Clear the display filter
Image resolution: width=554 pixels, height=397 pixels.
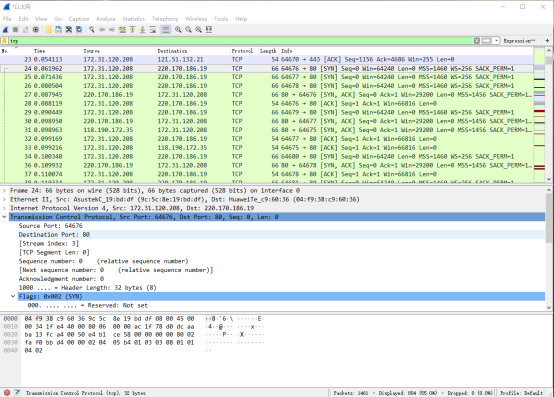click(477, 41)
